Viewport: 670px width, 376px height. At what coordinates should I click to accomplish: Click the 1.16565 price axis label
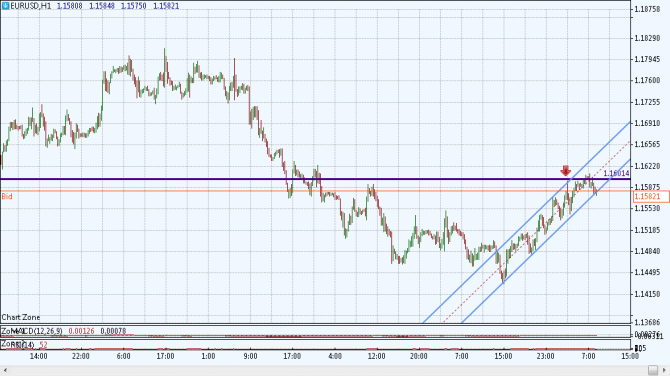coord(648,144)
